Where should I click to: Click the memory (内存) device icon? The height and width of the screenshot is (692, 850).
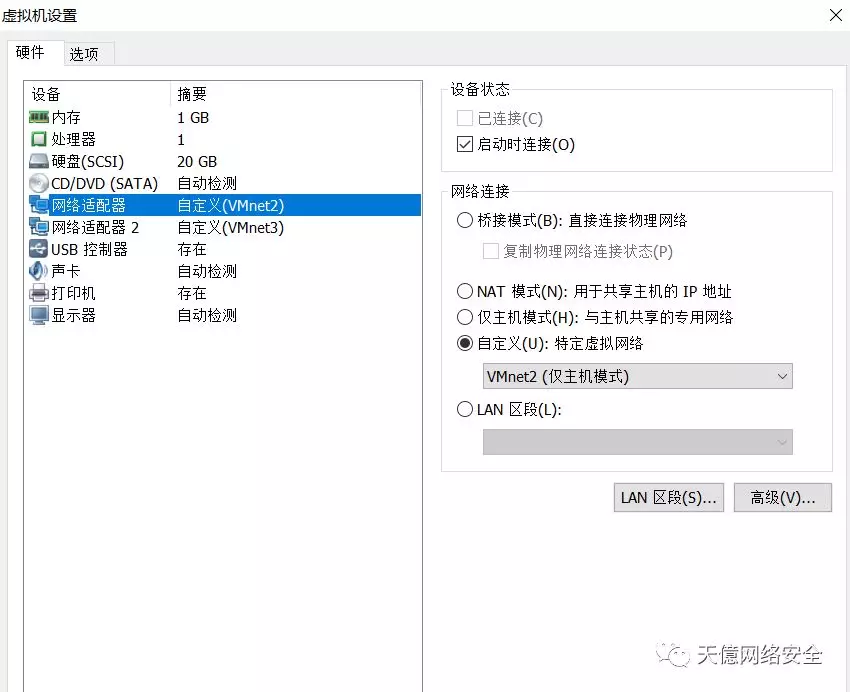(x=38, y=117)
